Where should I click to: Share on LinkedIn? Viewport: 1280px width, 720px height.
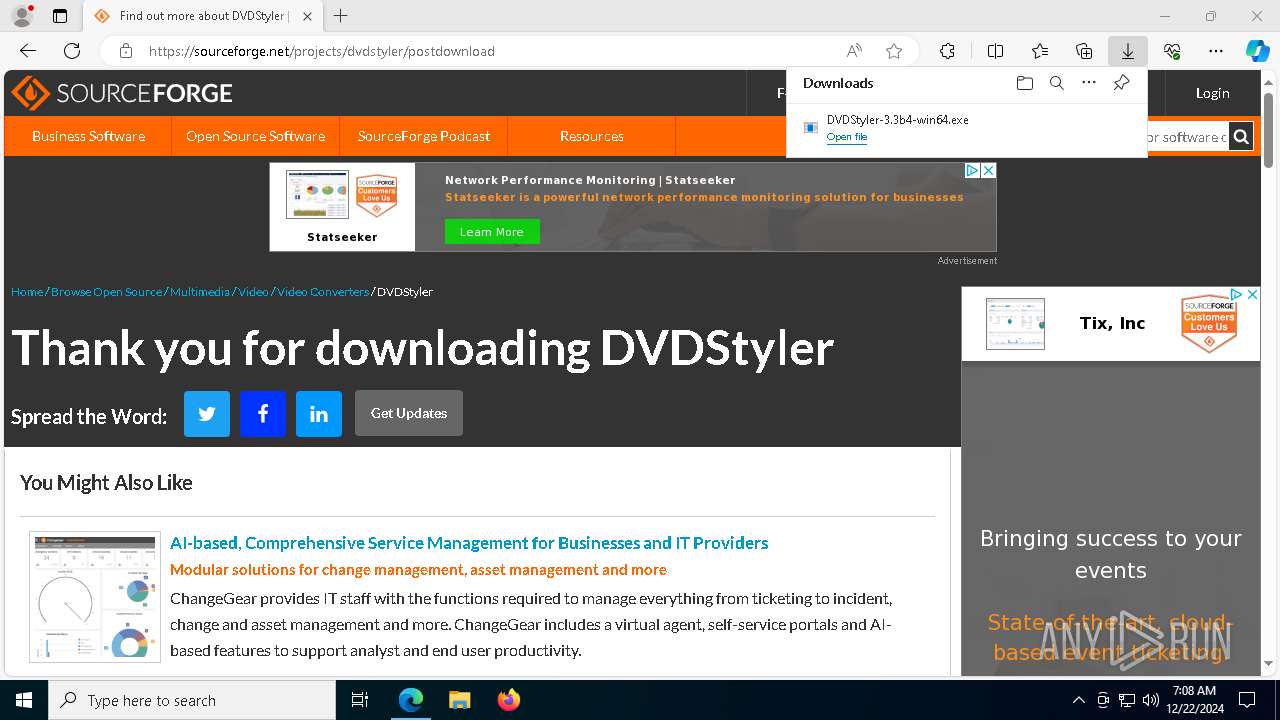319,414
